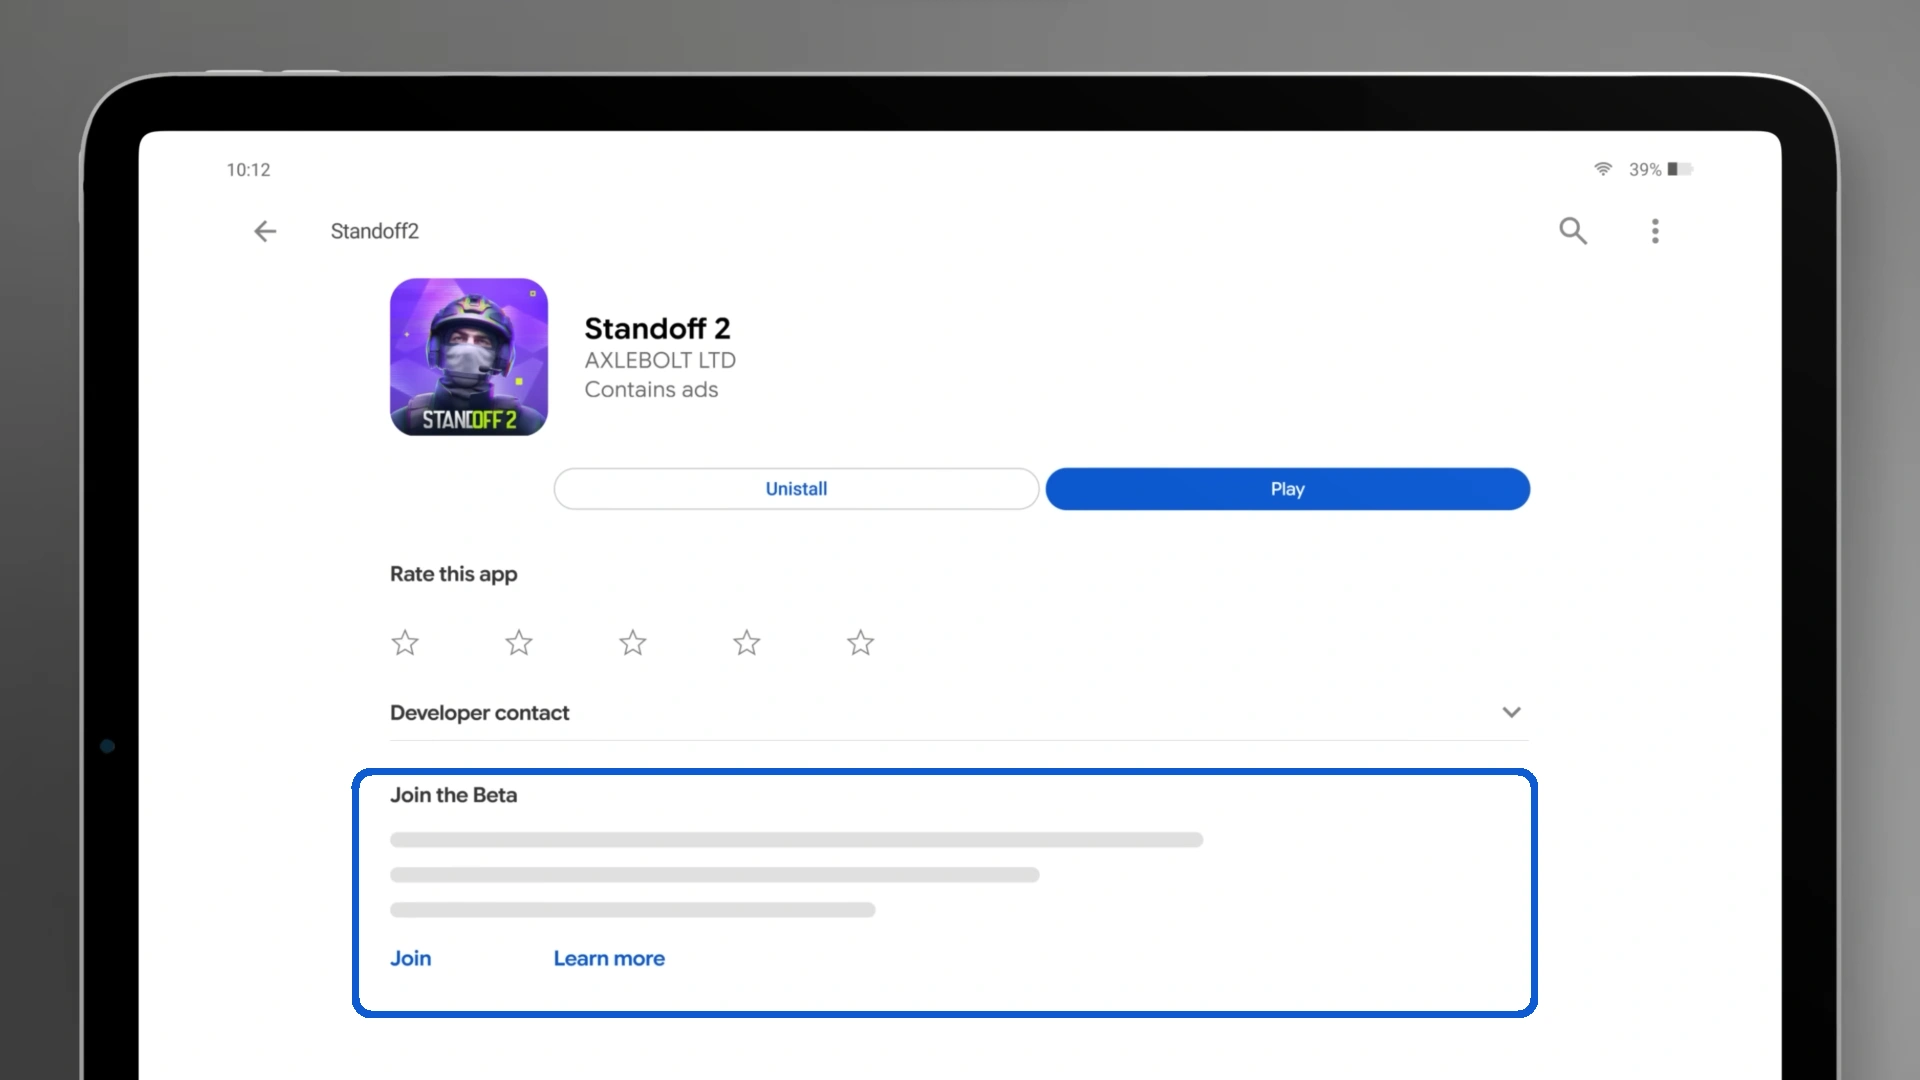This screenshot has width=1920, height=1080.
Task: Rate the app four stars
Action: (x=747, y=642)
